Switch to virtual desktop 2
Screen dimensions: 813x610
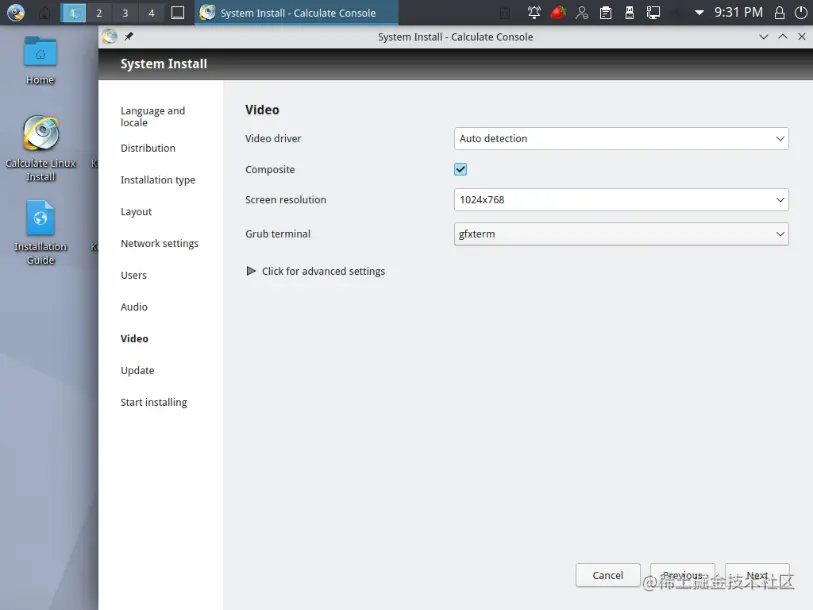click(99, 12)
